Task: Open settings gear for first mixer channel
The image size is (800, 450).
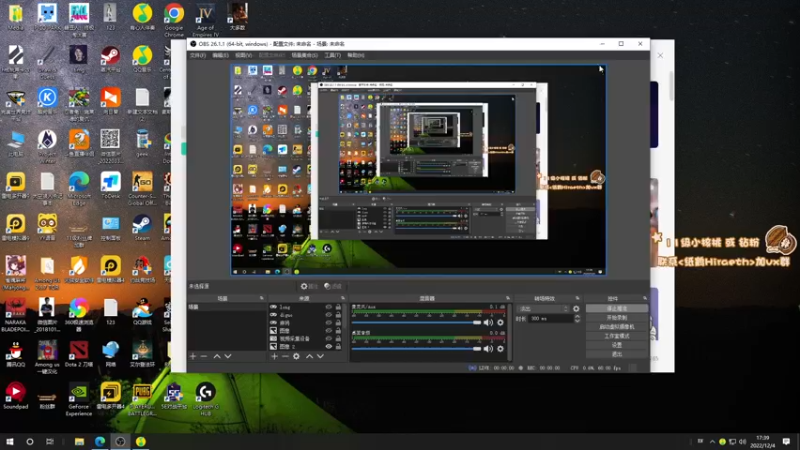Action: tap(500, 322)
